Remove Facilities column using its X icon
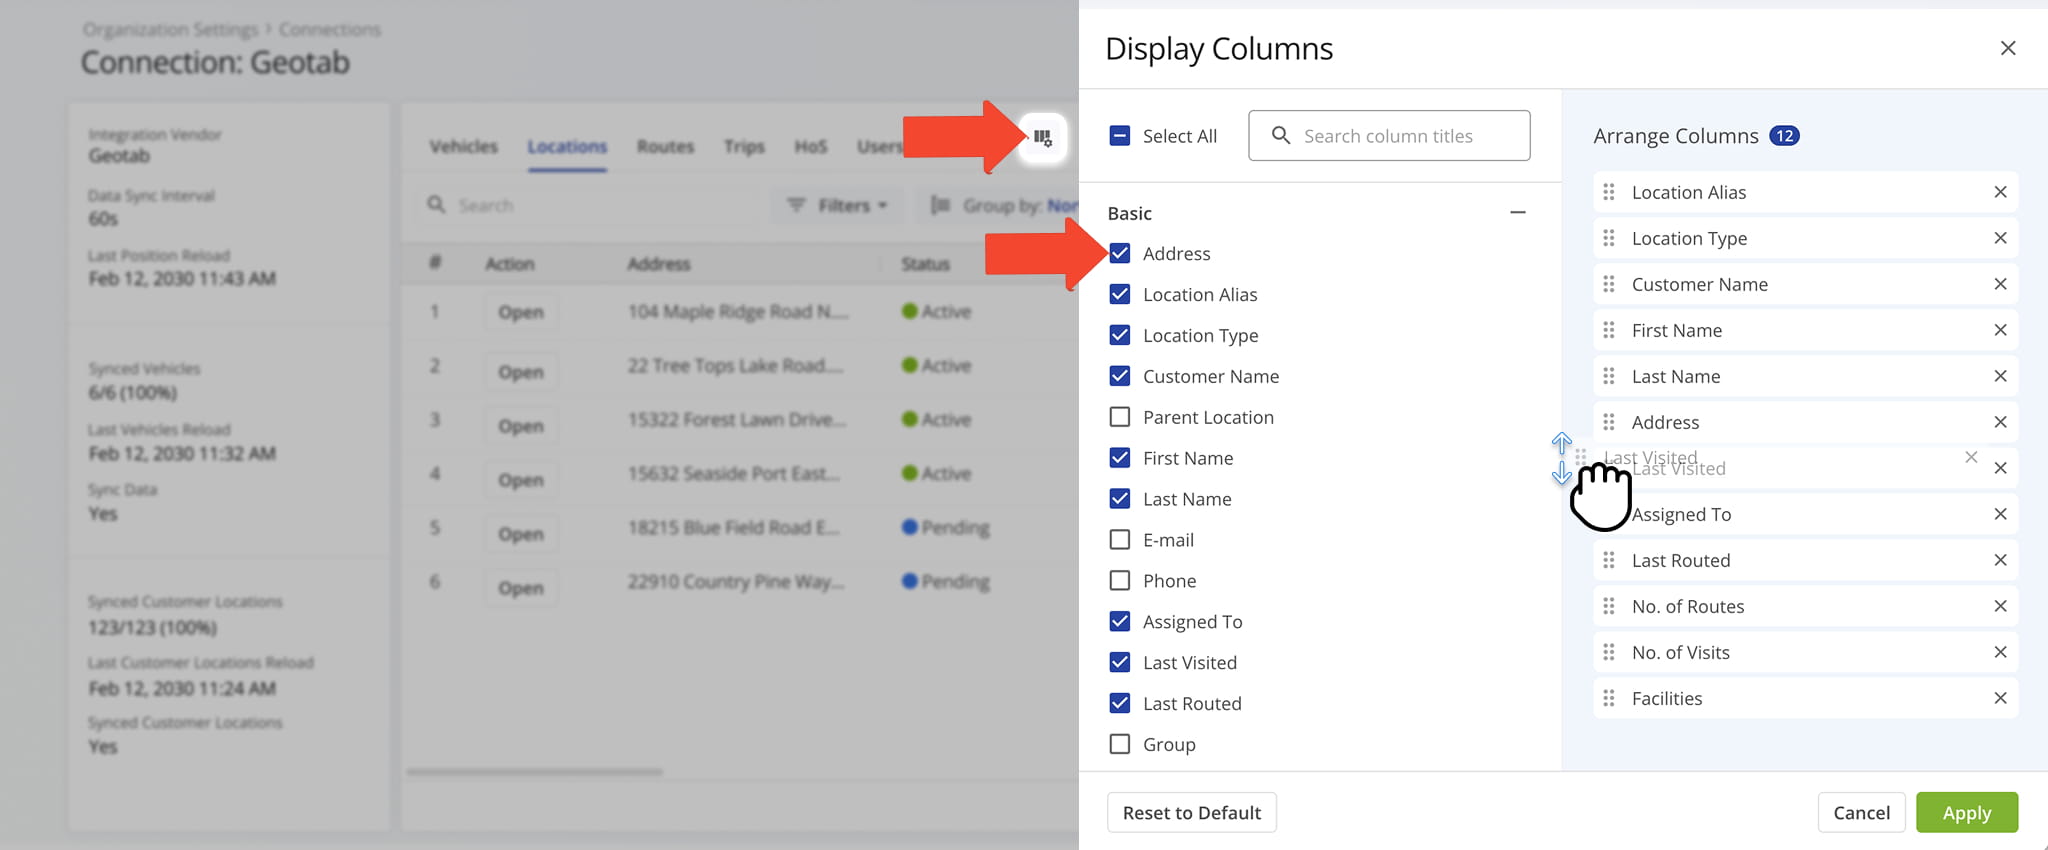 pyautogui.click(x=2000, y=698)
